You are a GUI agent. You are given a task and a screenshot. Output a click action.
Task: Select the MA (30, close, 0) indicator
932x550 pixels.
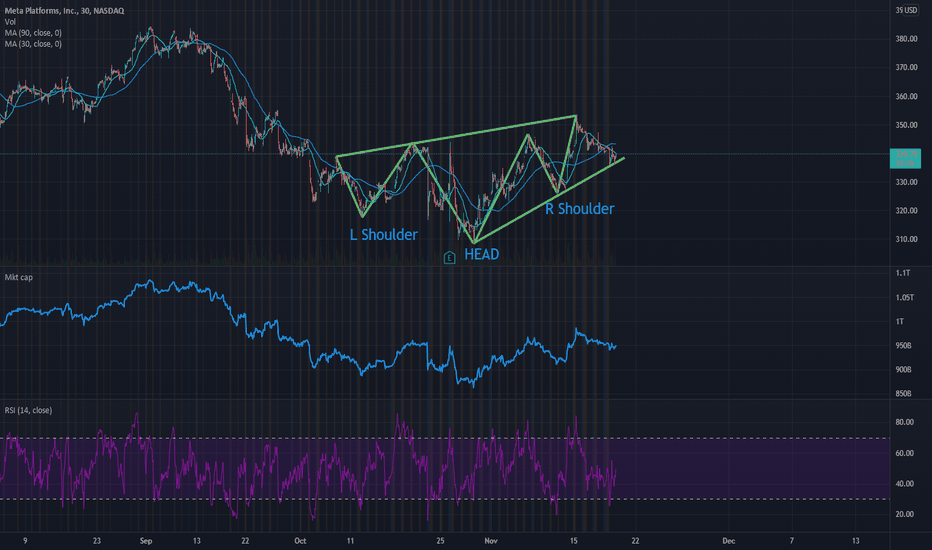33,44
